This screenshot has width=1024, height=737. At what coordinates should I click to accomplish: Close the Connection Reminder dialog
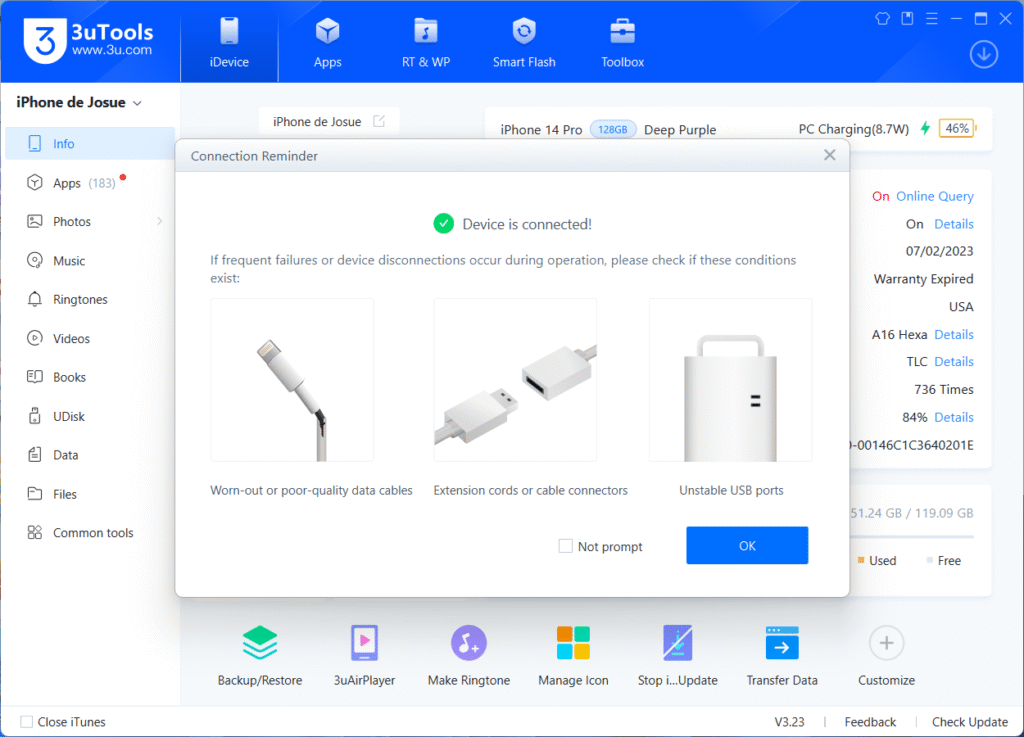[829, 155]
